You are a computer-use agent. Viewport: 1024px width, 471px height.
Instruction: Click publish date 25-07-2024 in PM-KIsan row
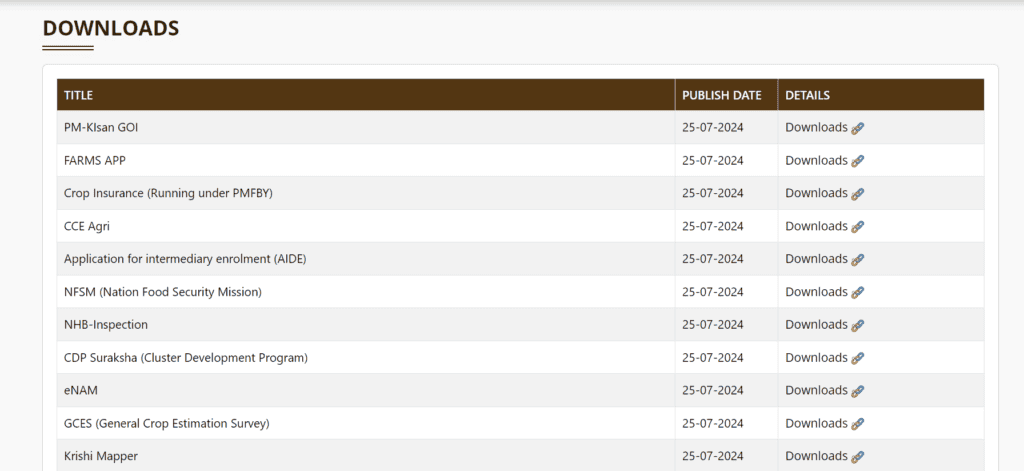(712, 127)
